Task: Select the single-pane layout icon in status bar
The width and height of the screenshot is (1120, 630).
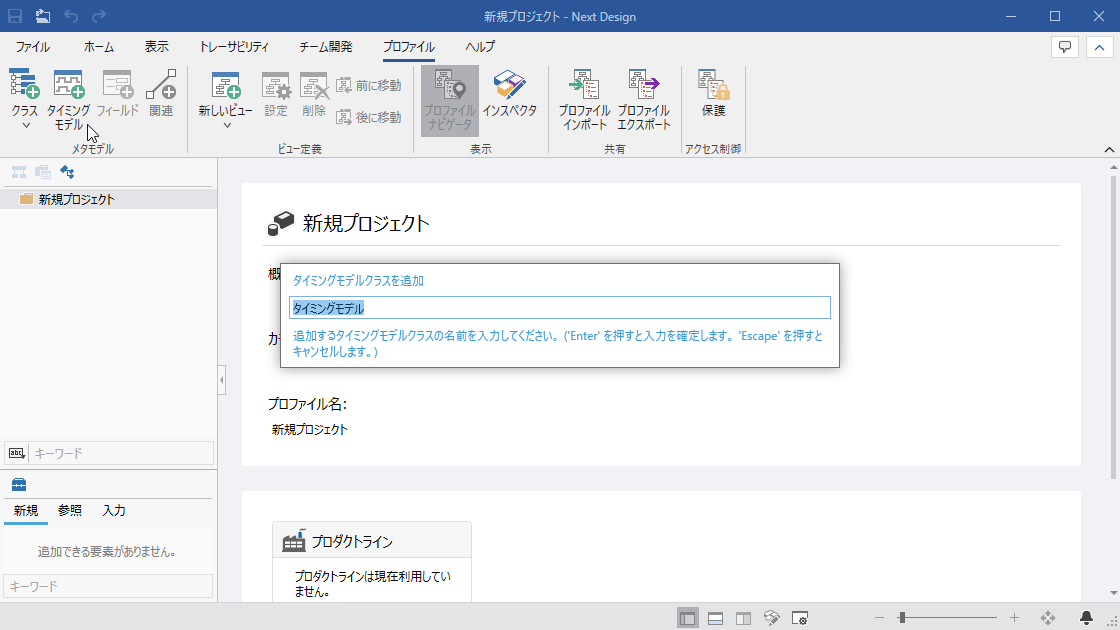Action: (x=687, y=618)
